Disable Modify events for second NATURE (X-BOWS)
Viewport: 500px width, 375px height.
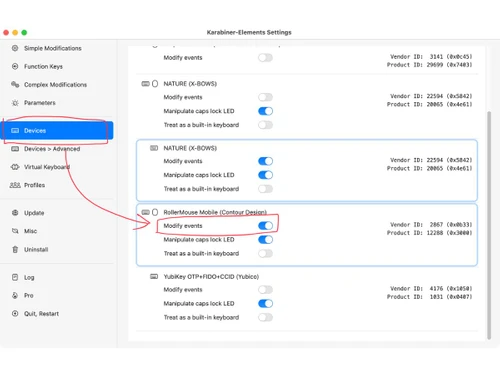[265, 161]
